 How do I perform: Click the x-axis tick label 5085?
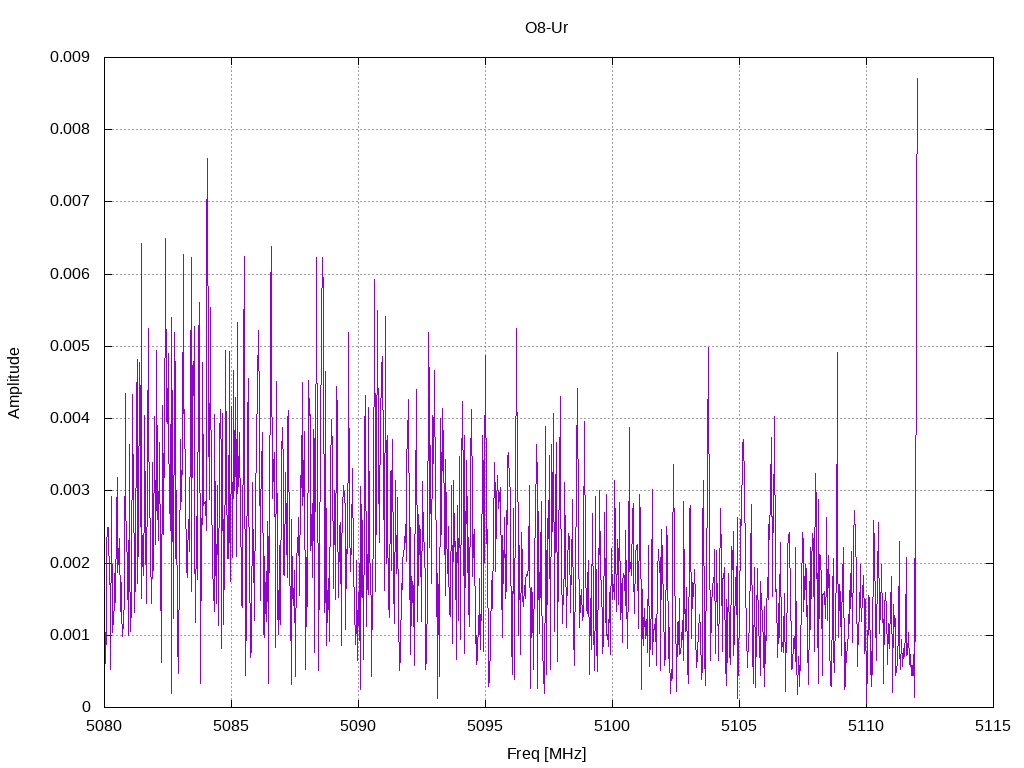point(231,726)
